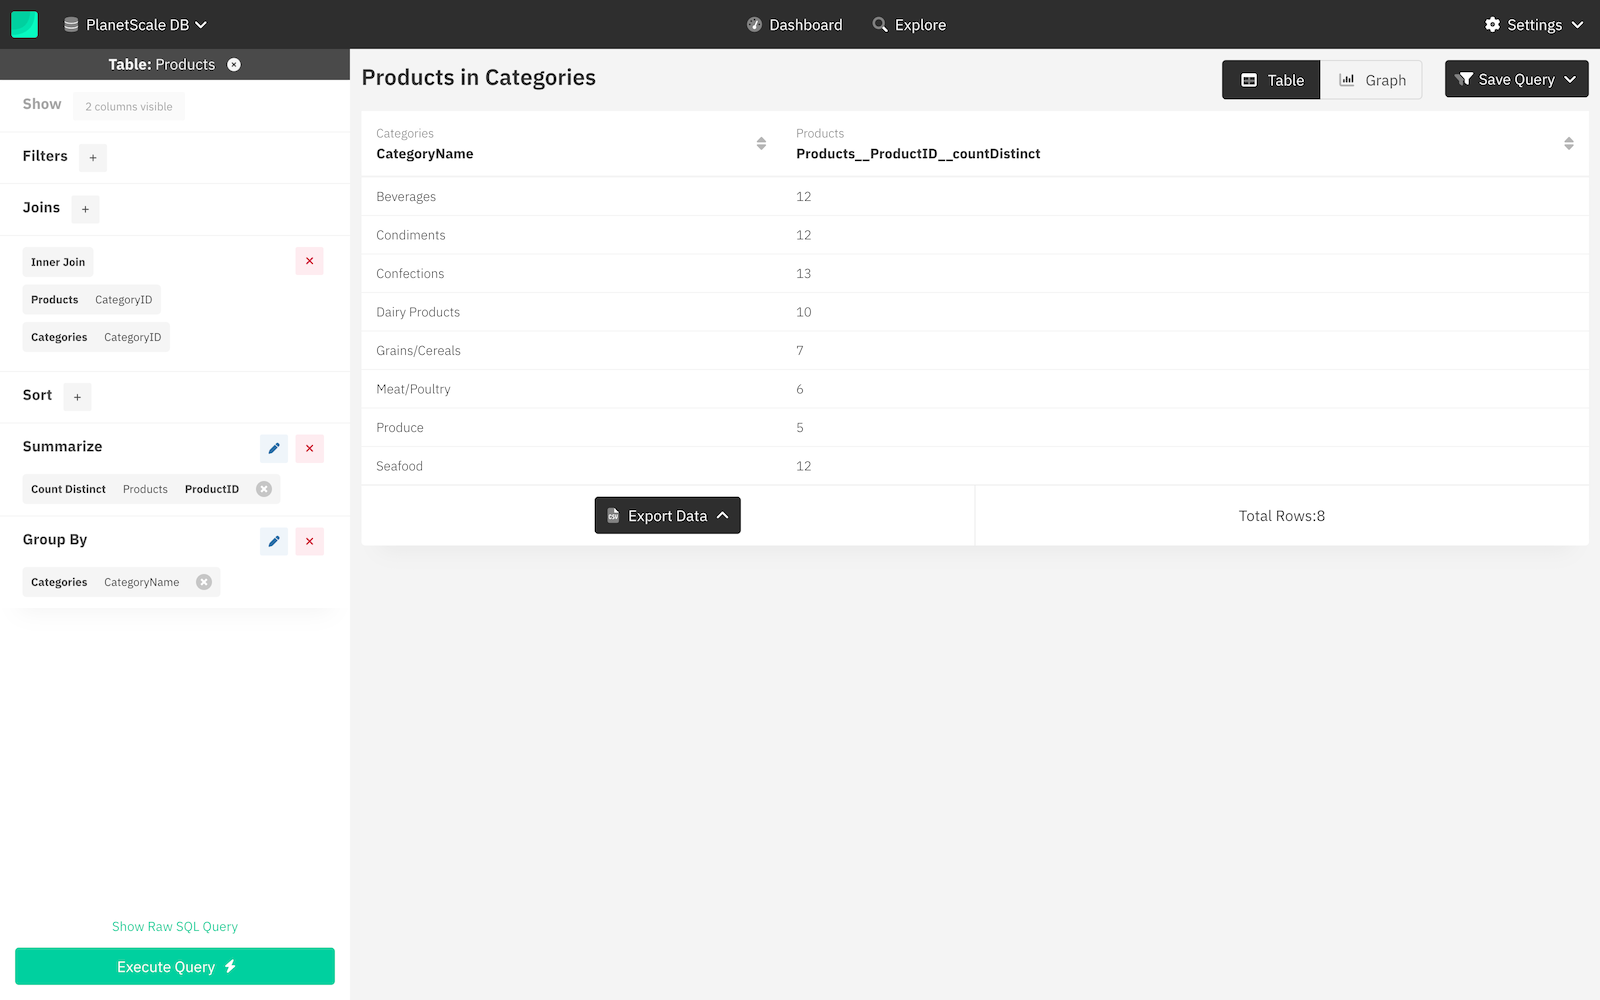Viewport: 1600px width, 1000px height.
Task: Add a new Filter with plus button
Action: (x=92, y=157)
